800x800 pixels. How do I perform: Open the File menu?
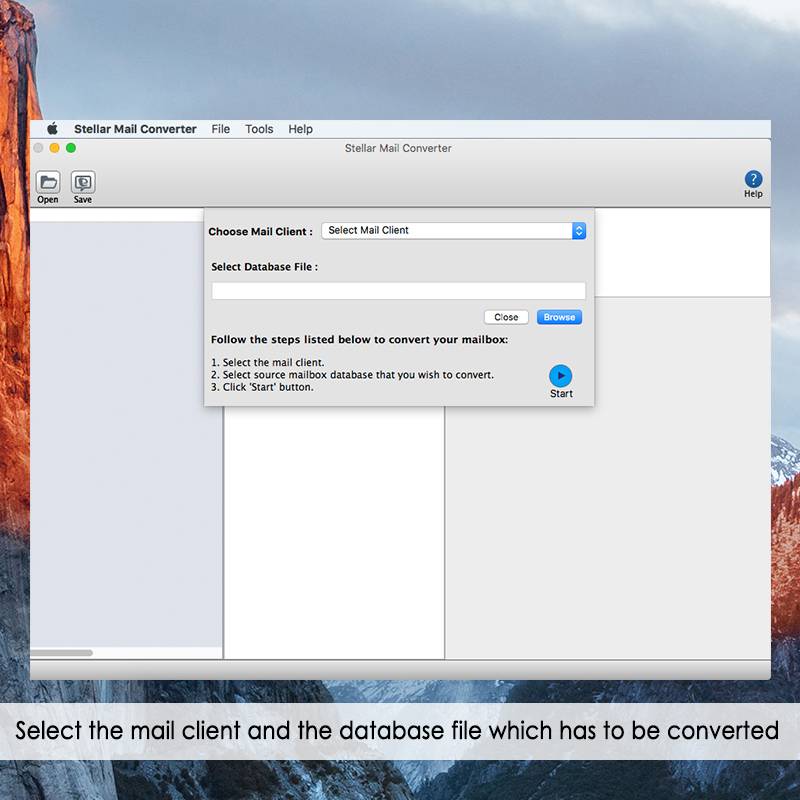[x=220, y=129]
